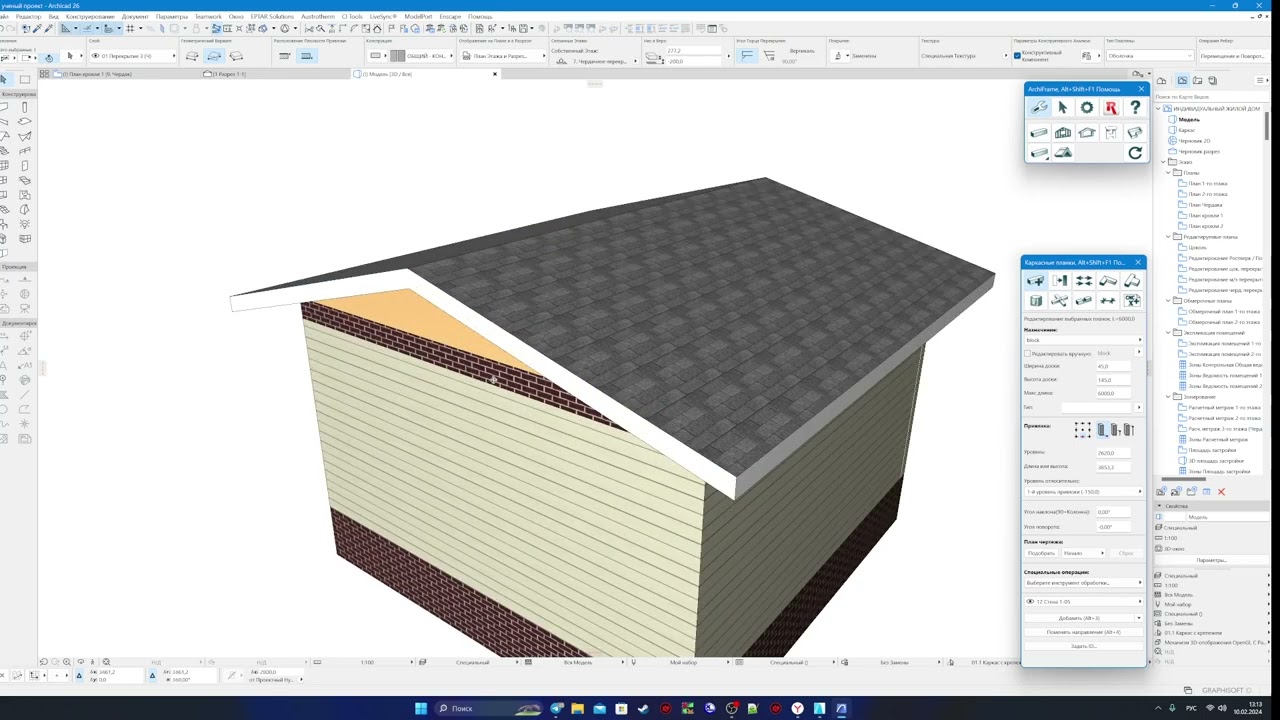Click the pop-out icon in the 3D viewport corner
Screen dimensions: 1280x720
coord(1138,74)
